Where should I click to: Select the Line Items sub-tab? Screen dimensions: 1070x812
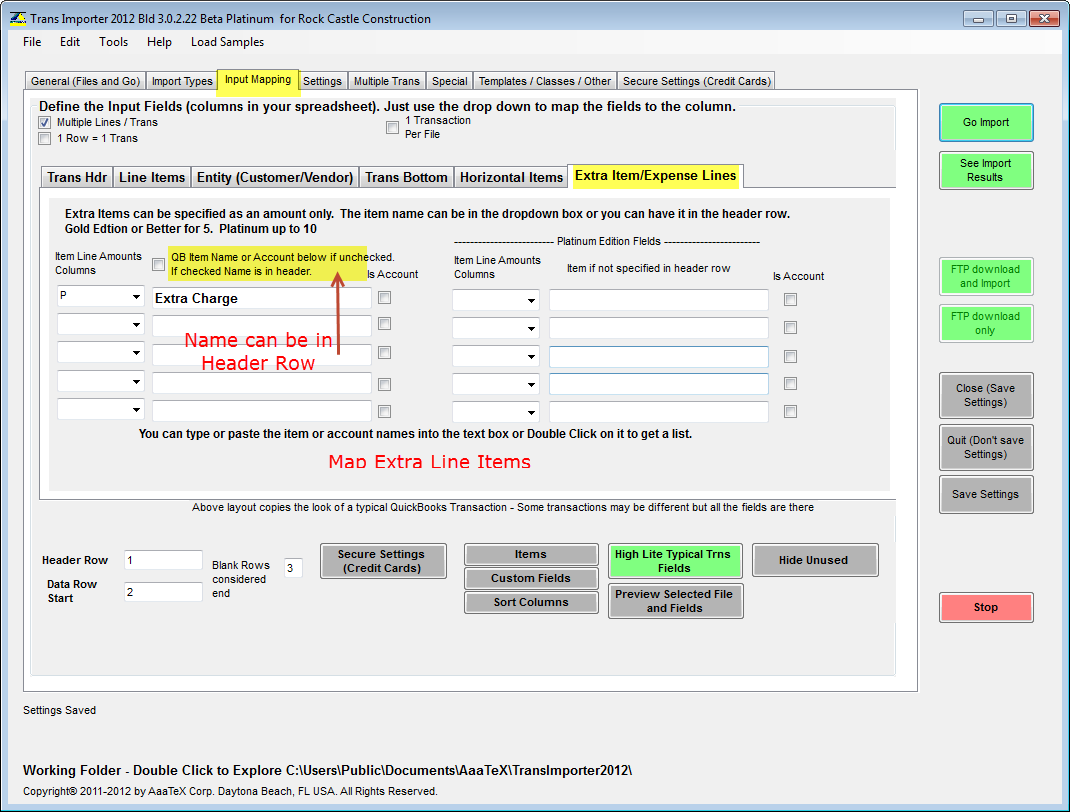[x=152, y=177]
